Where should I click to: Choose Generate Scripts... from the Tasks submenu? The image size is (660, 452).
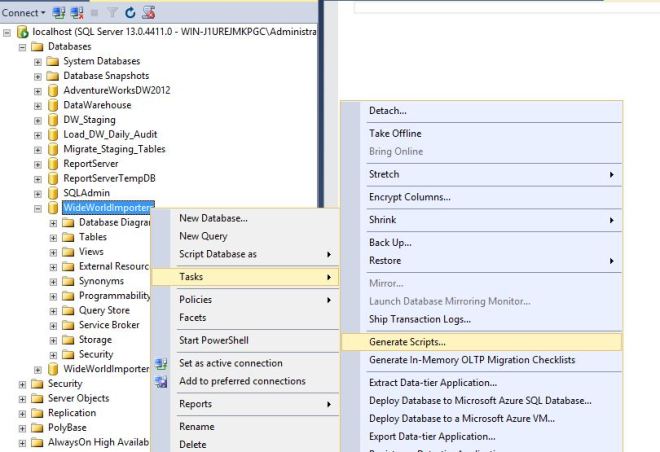coord(407,342)
